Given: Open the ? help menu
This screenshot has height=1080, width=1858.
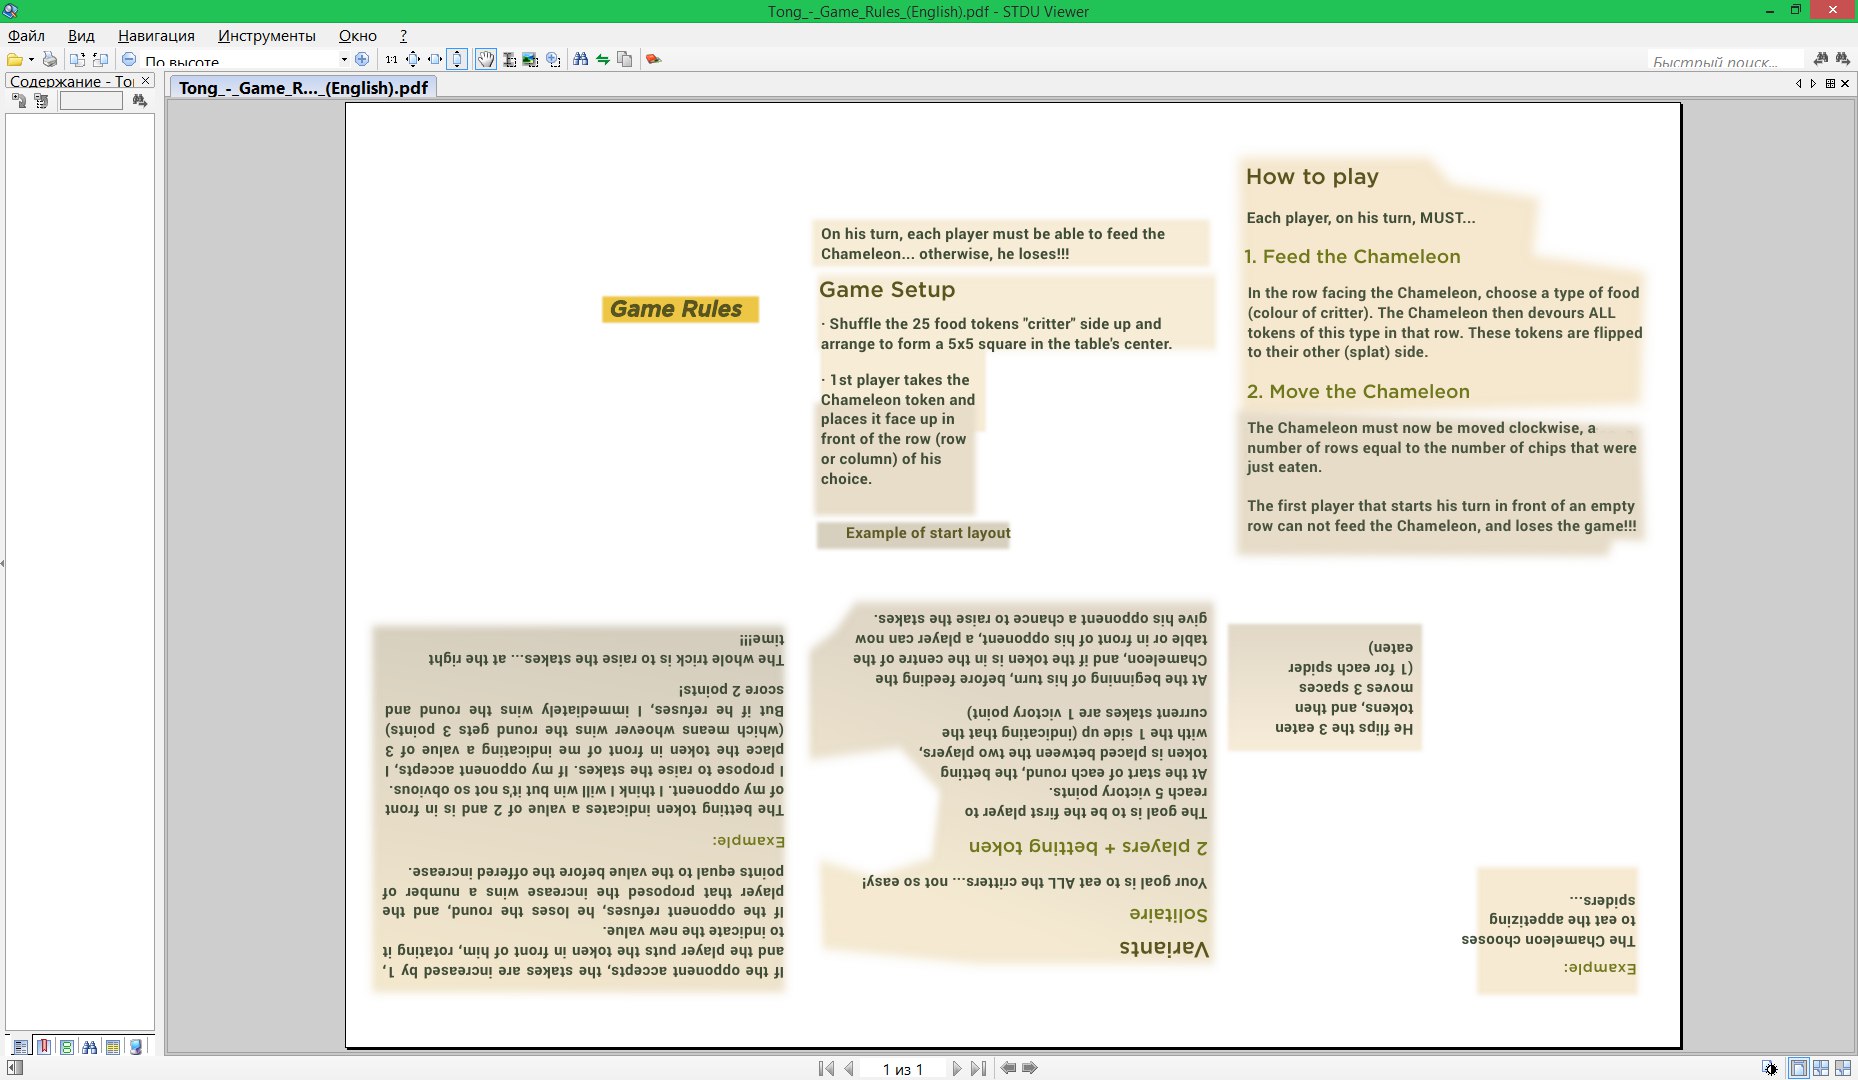Looking at the screenshot, I should click(404, 36).
